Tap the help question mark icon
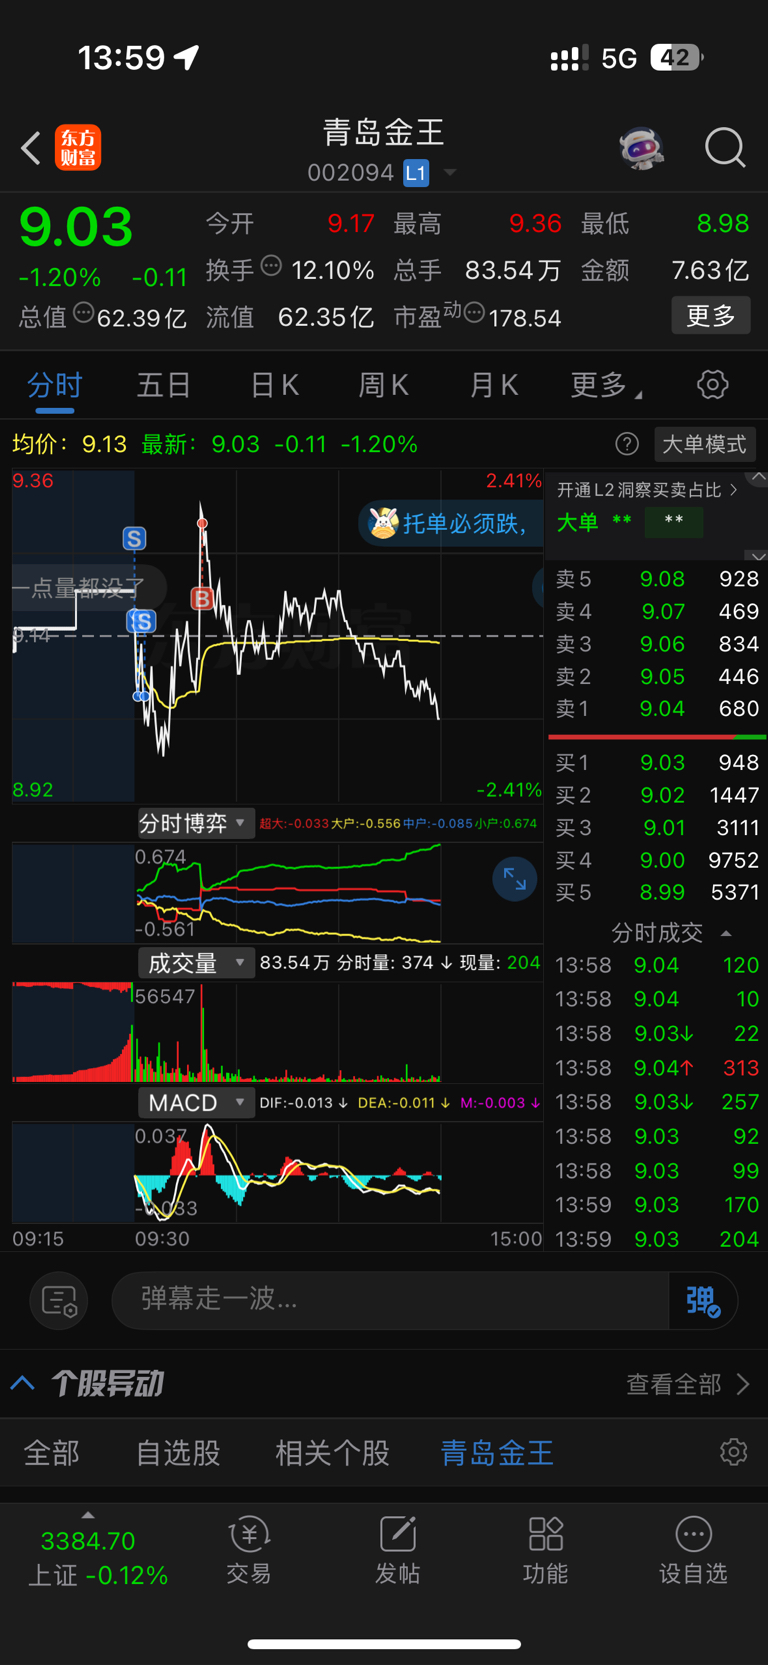The width and height of the screenshot is (769, 1665). pyautogui.click(x=627, y=444)
